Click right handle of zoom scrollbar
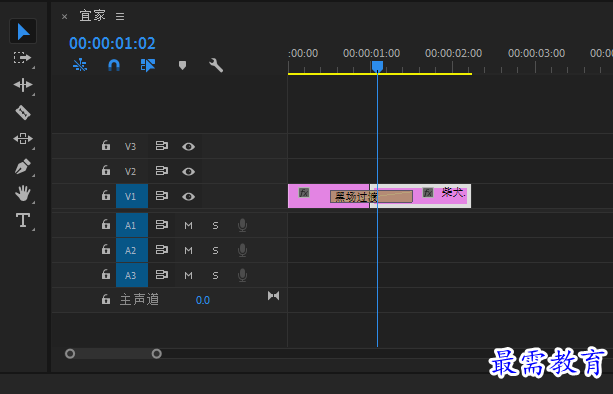This screenshot has height=394, width=613. click(x=156, y=354)
